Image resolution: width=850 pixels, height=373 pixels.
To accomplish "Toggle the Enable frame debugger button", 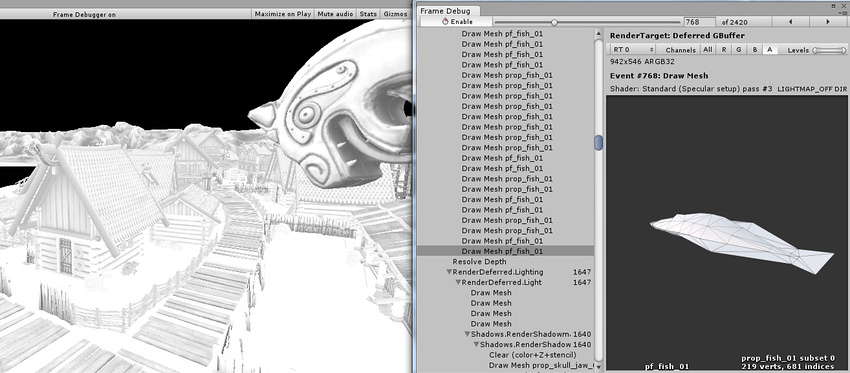I will (x=457, y=22).
